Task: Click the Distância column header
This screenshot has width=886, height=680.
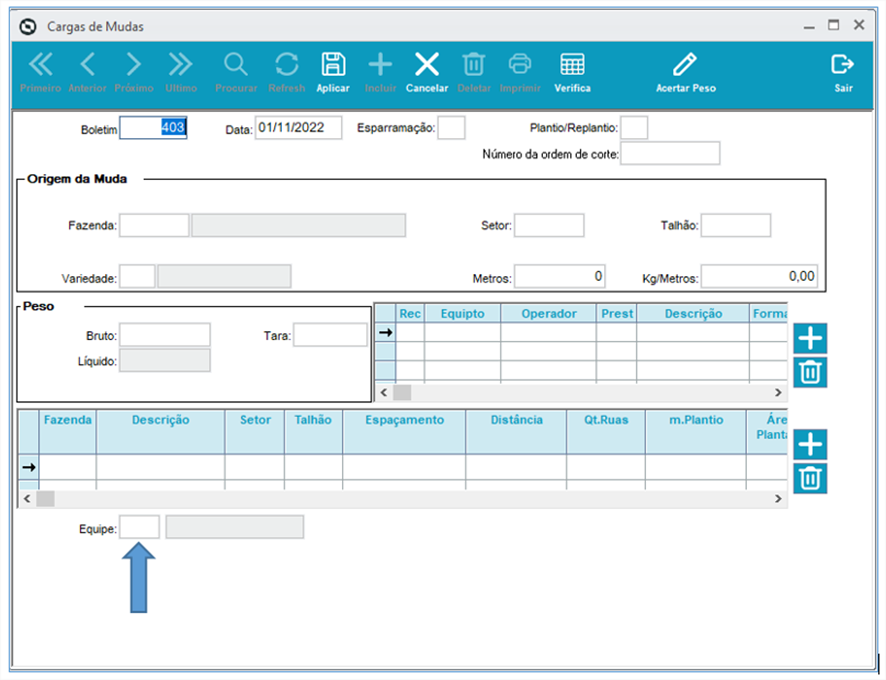Action: [x=516, y=432]
